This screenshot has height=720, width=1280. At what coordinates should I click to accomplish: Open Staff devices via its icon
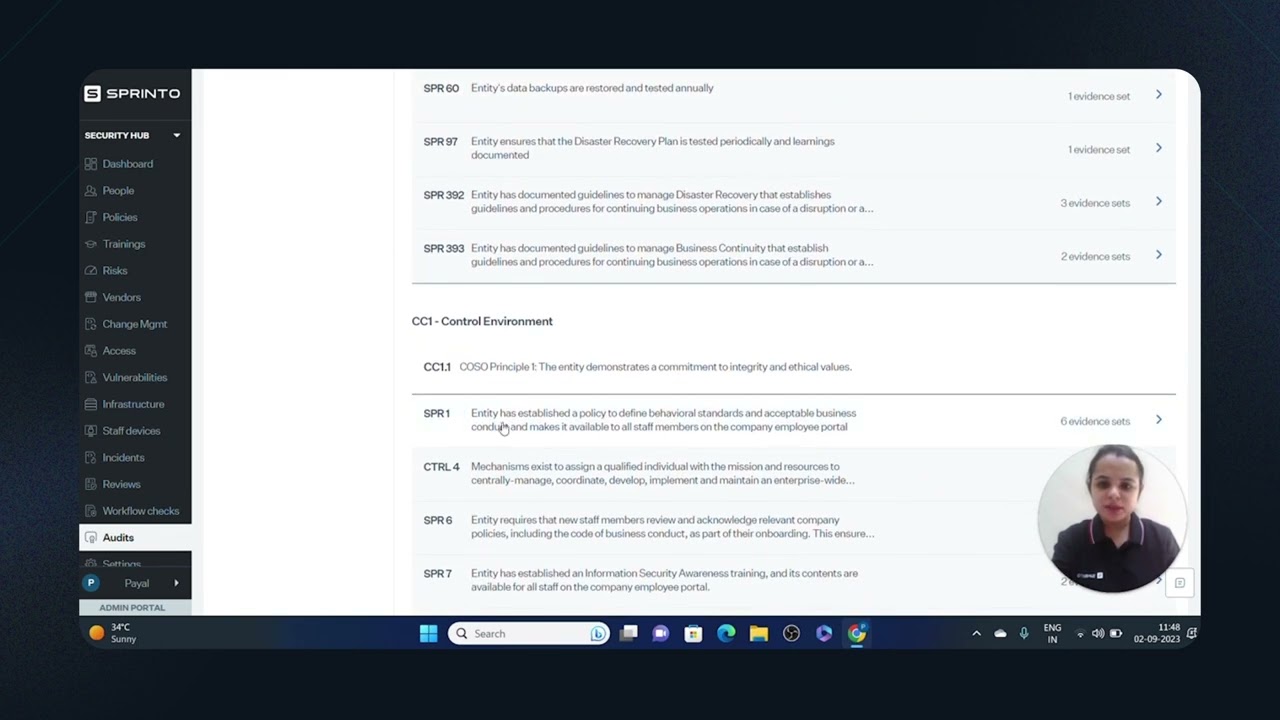coord(91,431)
